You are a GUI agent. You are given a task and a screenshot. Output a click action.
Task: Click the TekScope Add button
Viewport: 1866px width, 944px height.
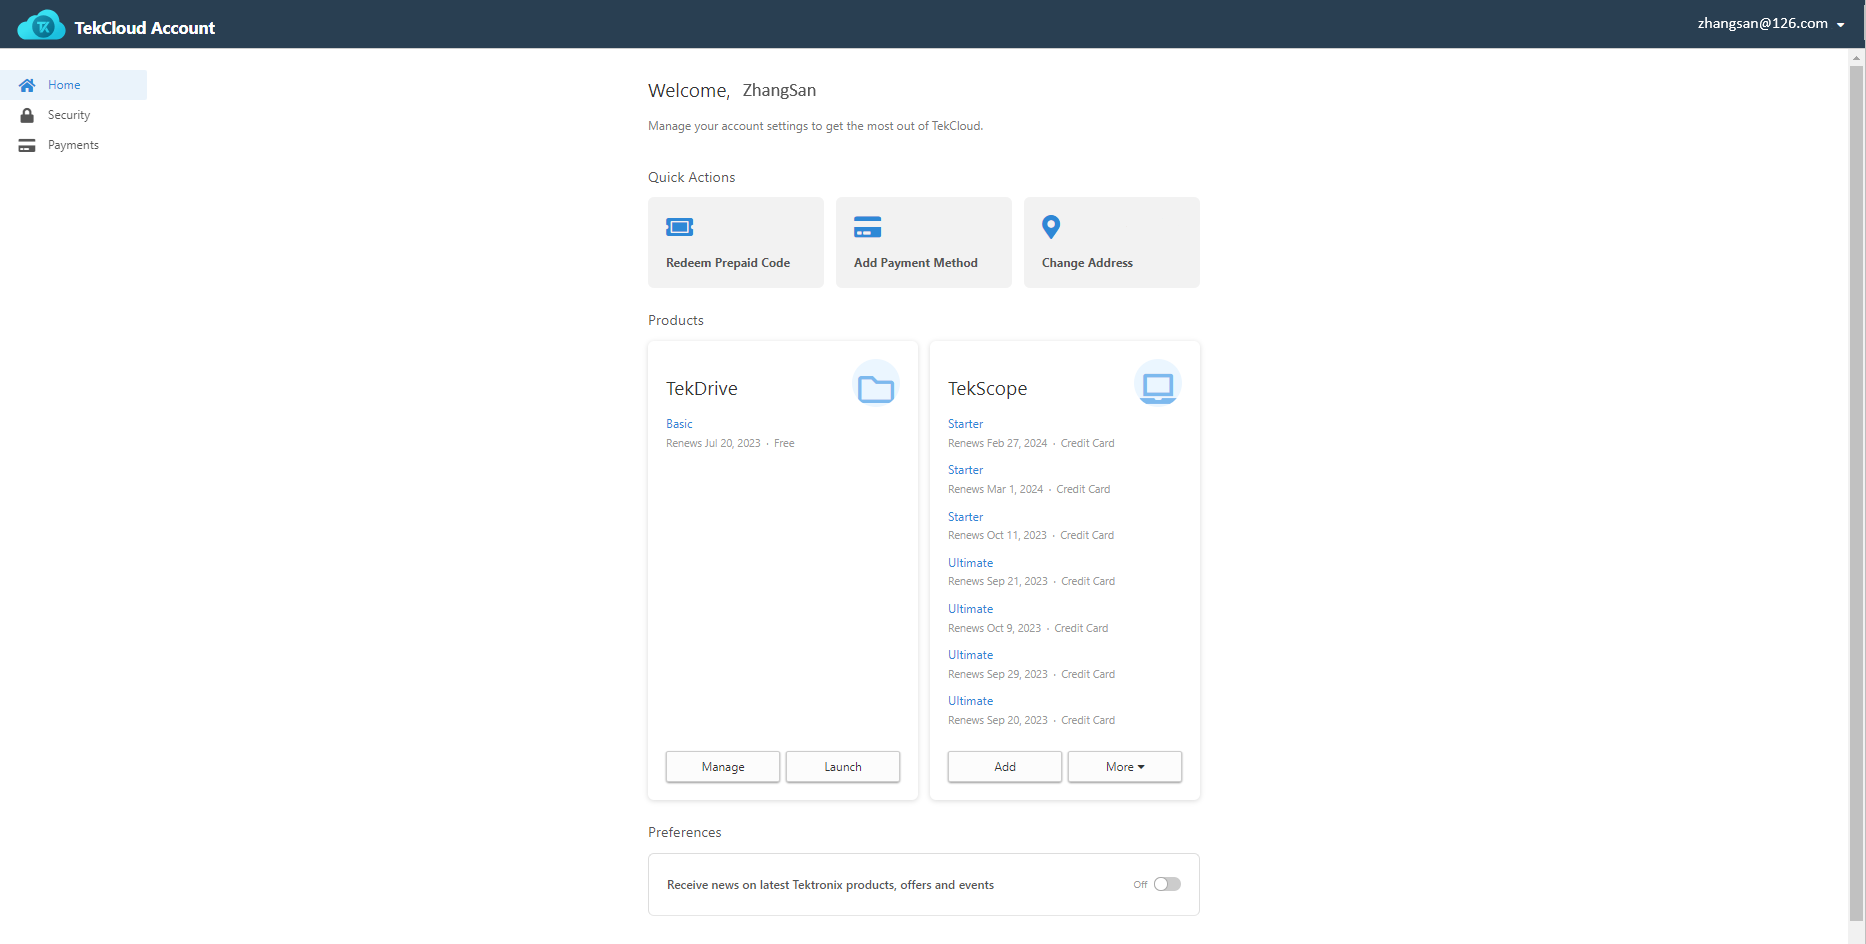click(x=1005, y=767)
